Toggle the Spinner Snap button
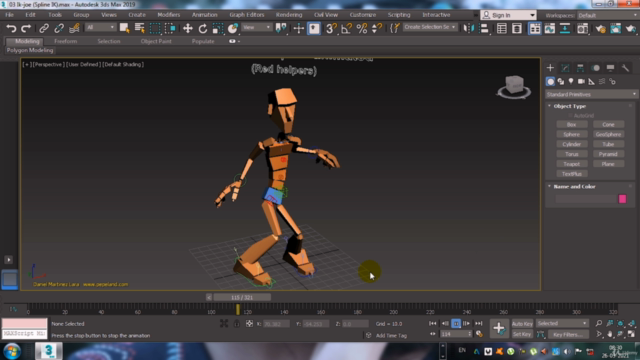Screen dimensions: 640x360 (x=377, y=28)
